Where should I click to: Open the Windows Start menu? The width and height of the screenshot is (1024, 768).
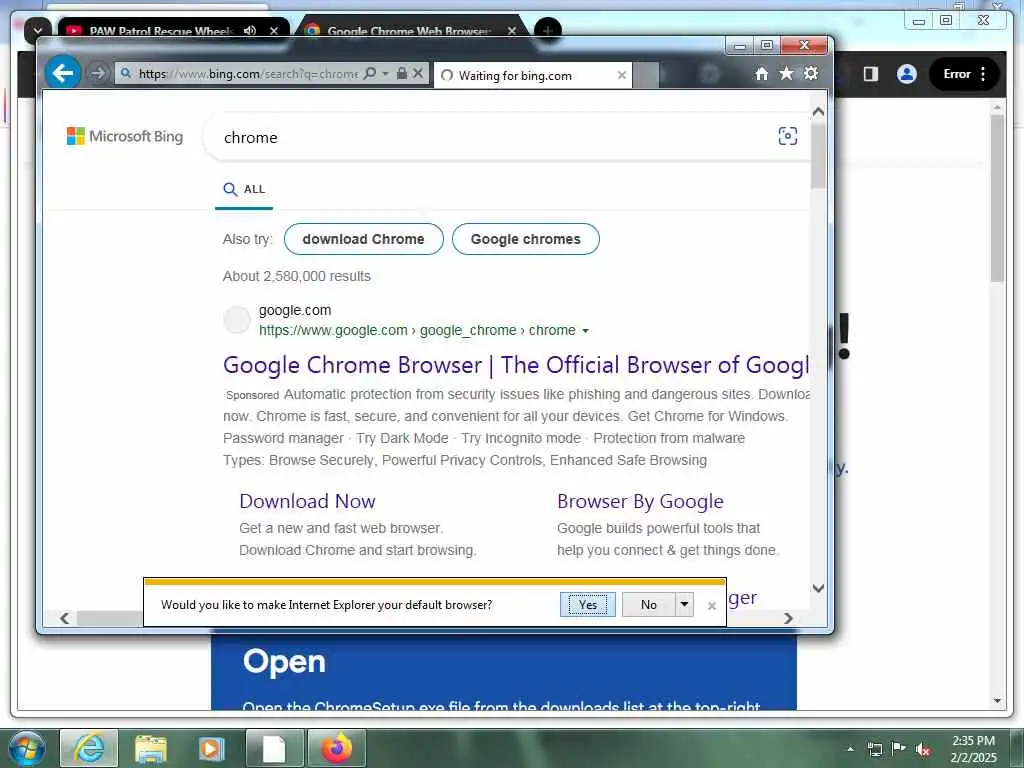26,748
